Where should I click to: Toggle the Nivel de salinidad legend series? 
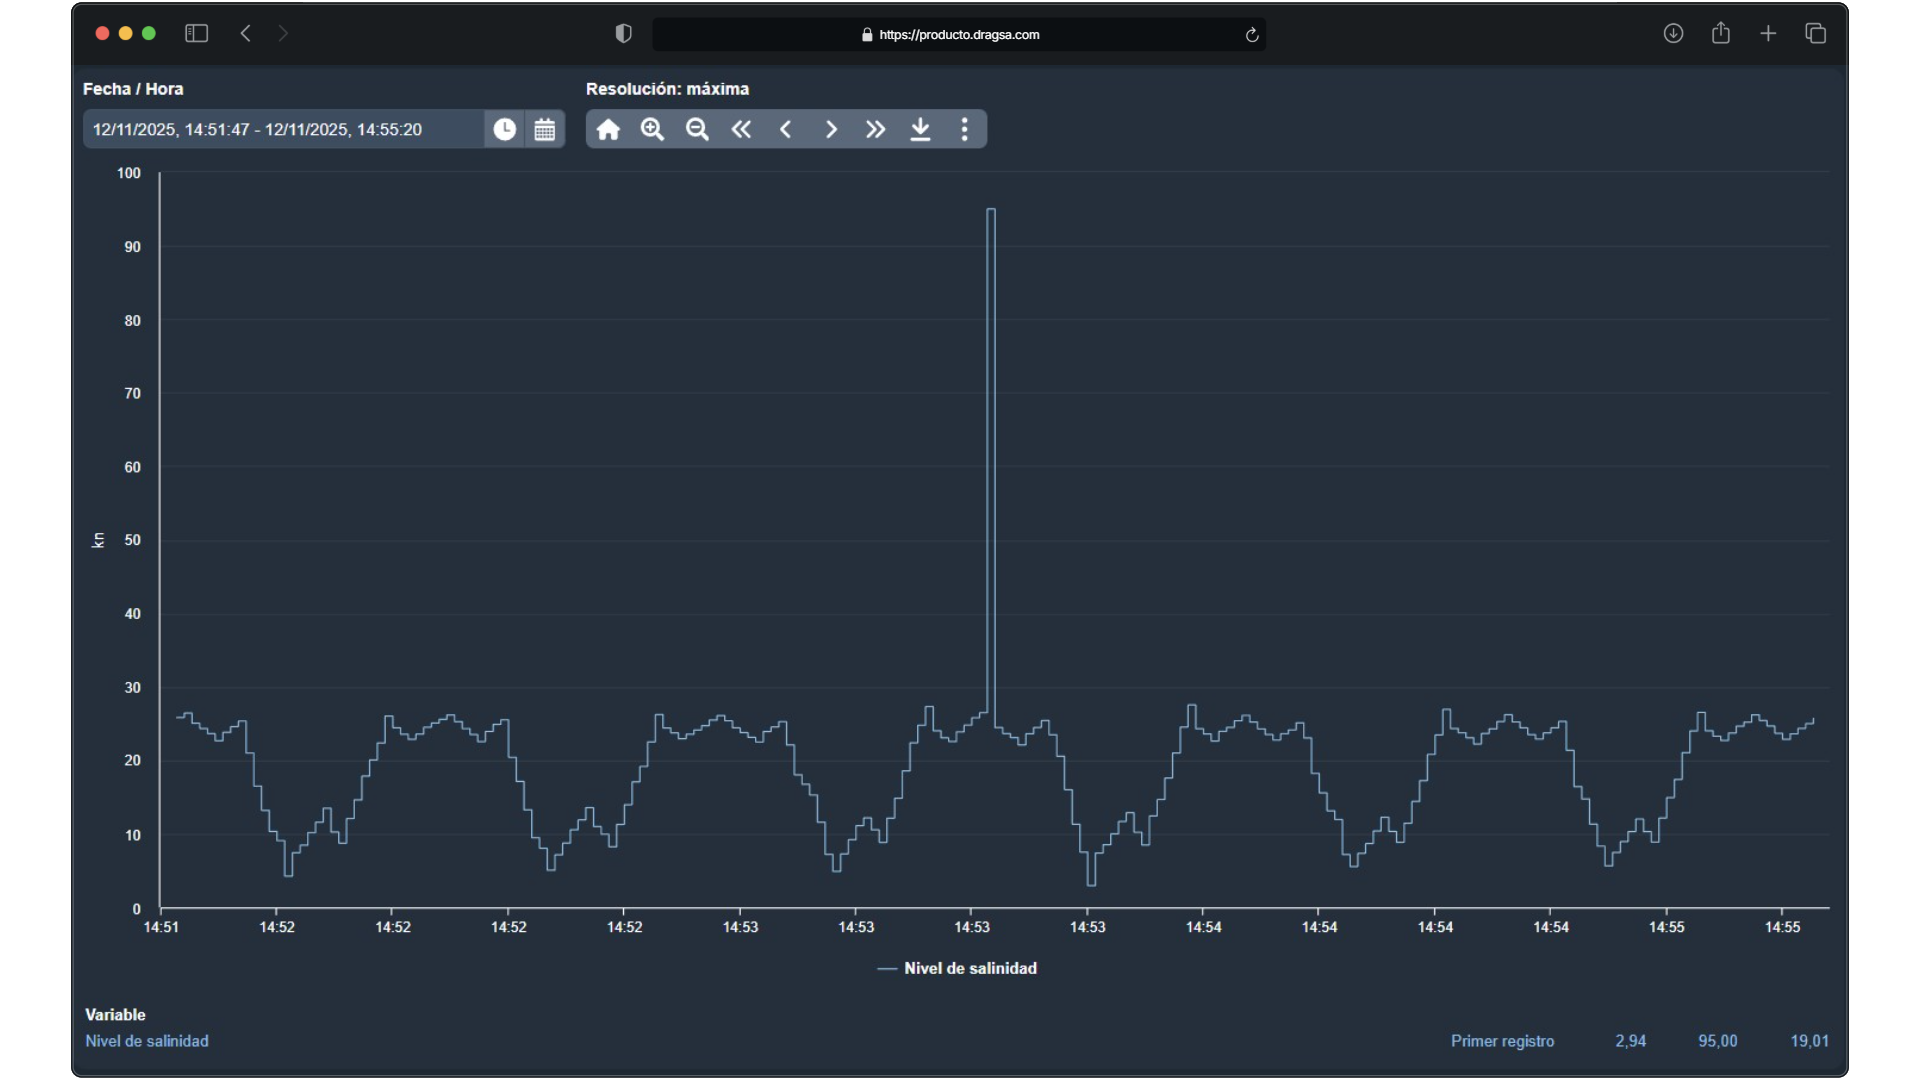coord(957,968)
